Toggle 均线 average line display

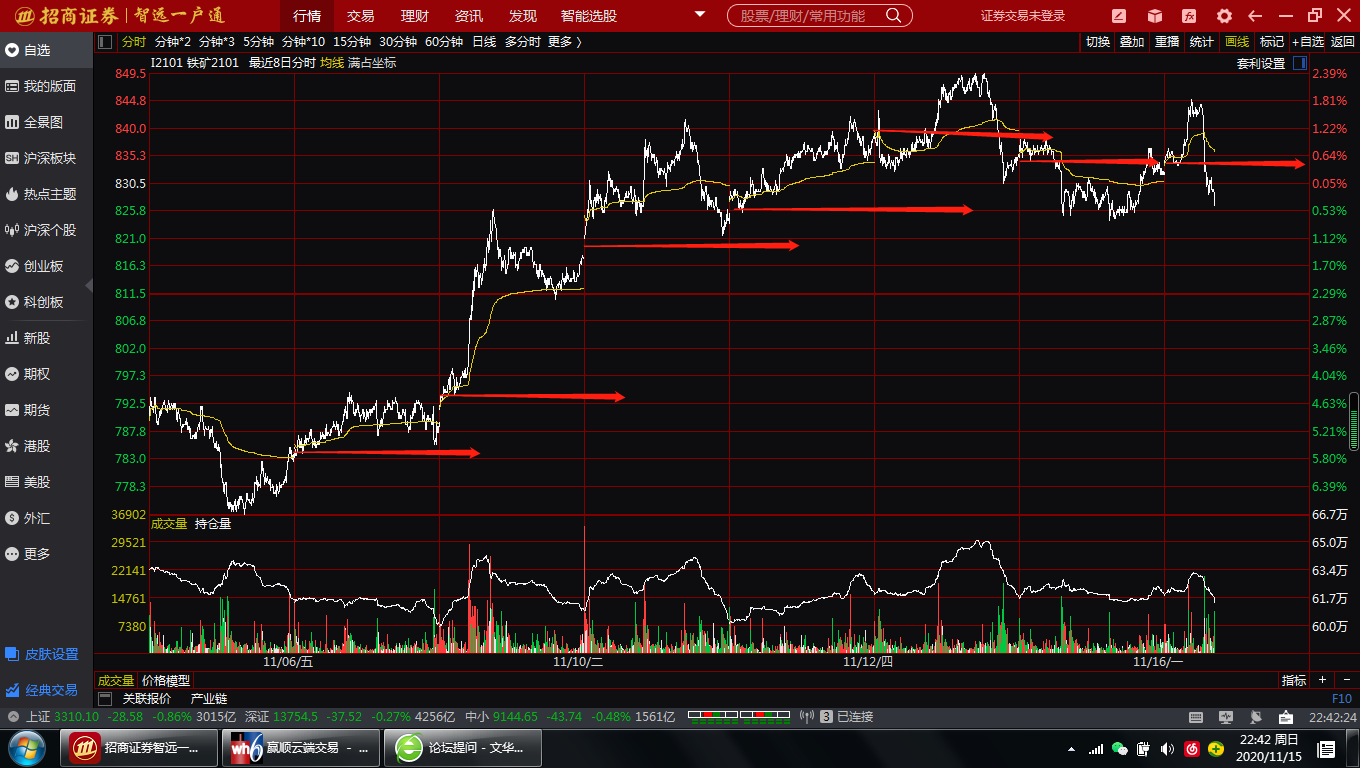pos(332,63)
